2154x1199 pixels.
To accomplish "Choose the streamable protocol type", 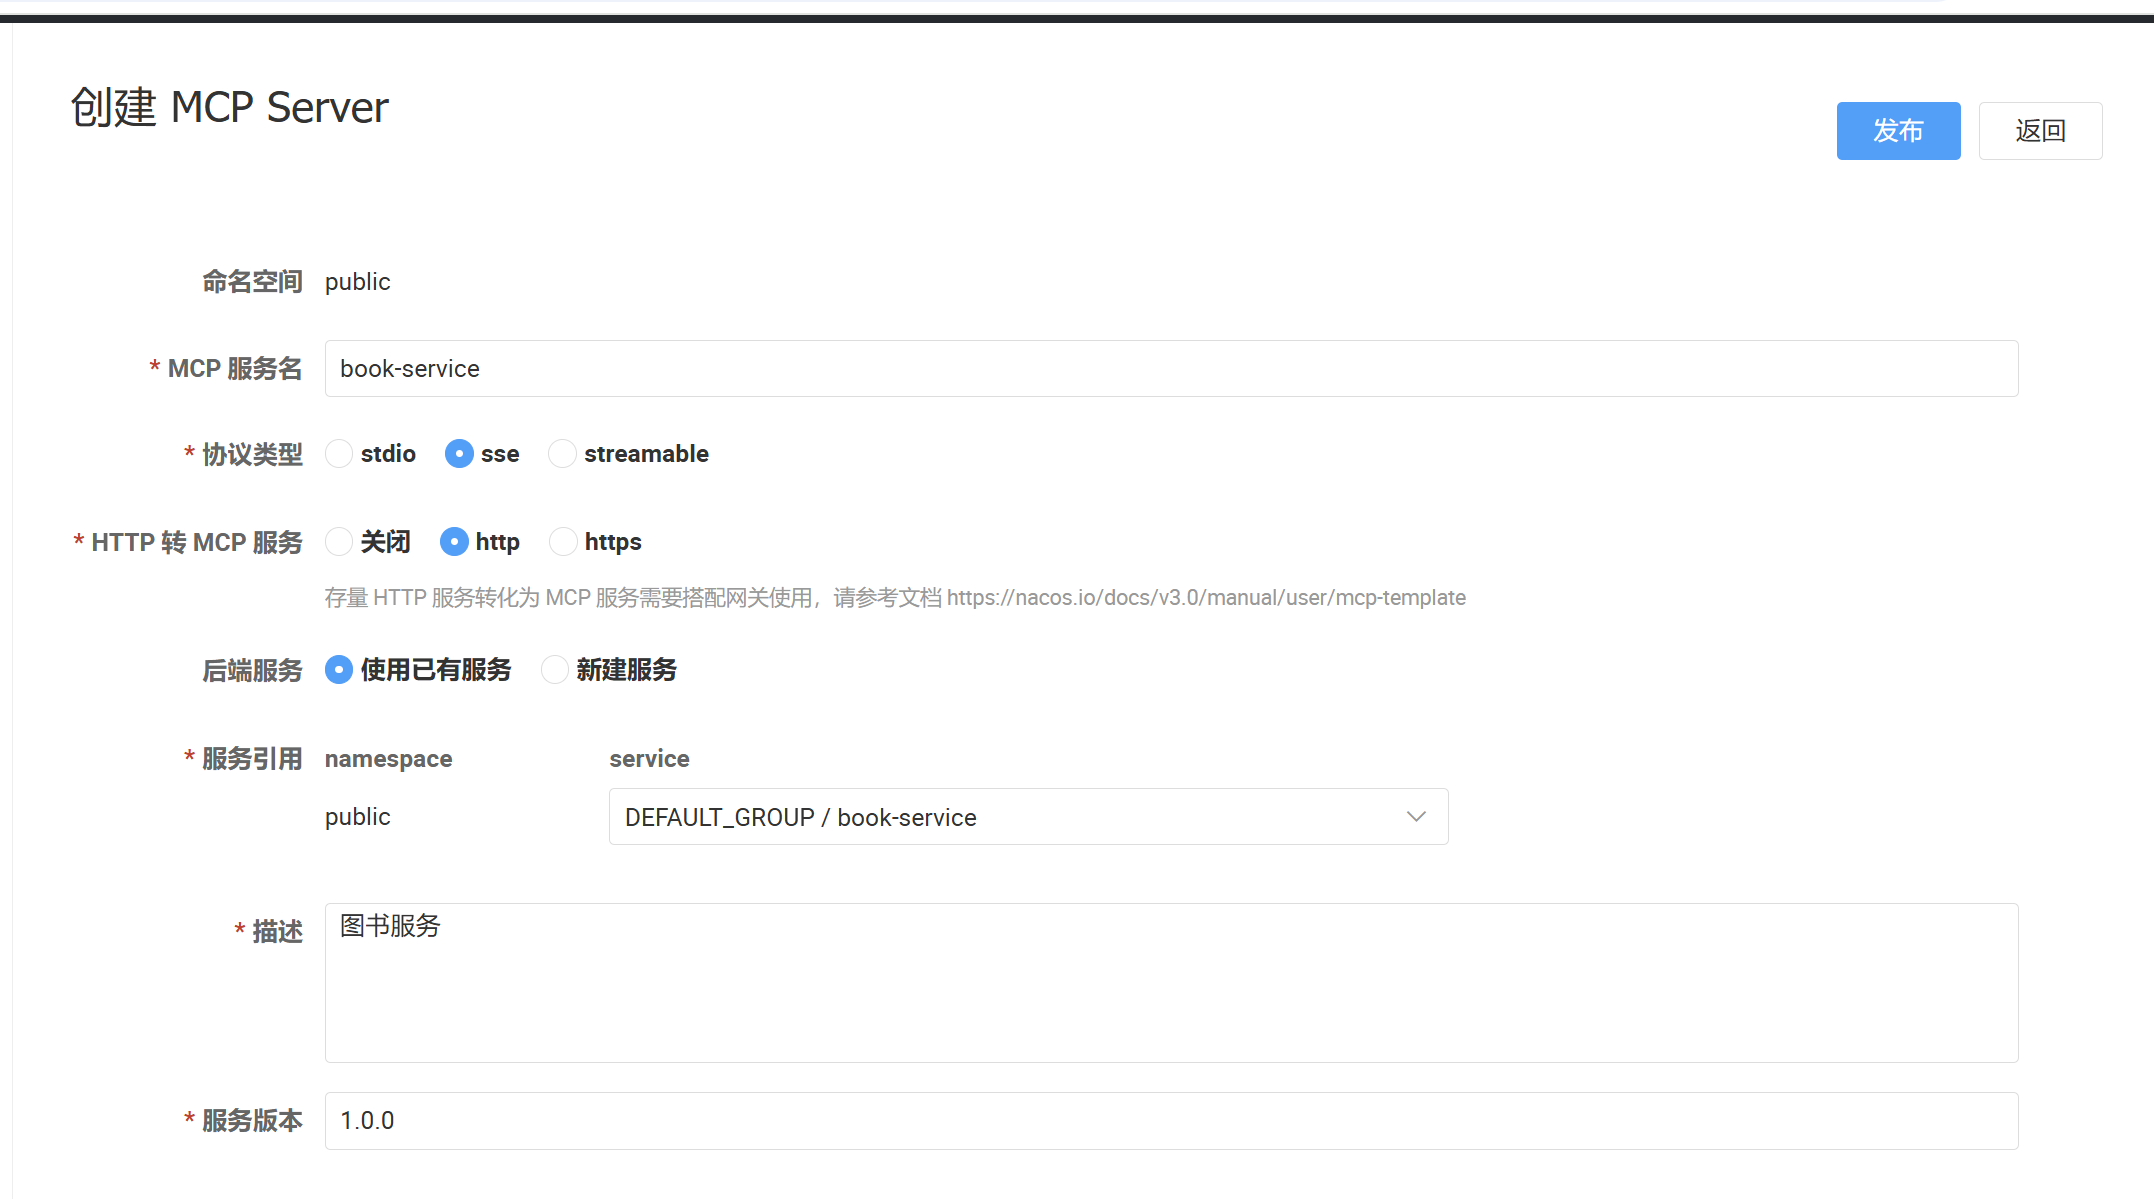I will point(563,454).
